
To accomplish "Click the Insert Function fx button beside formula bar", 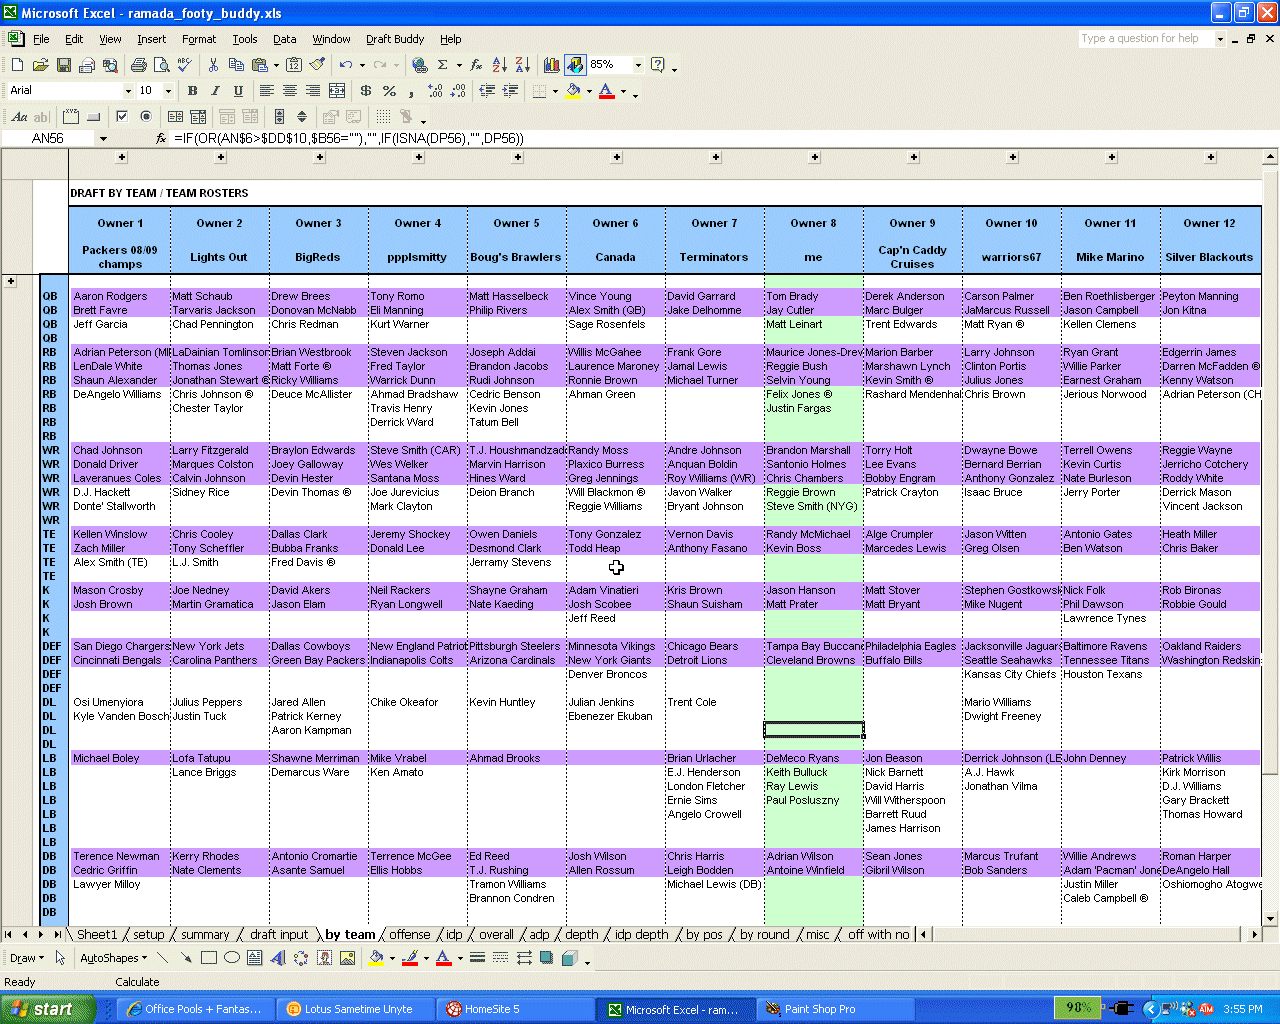I will pos(161,139).
